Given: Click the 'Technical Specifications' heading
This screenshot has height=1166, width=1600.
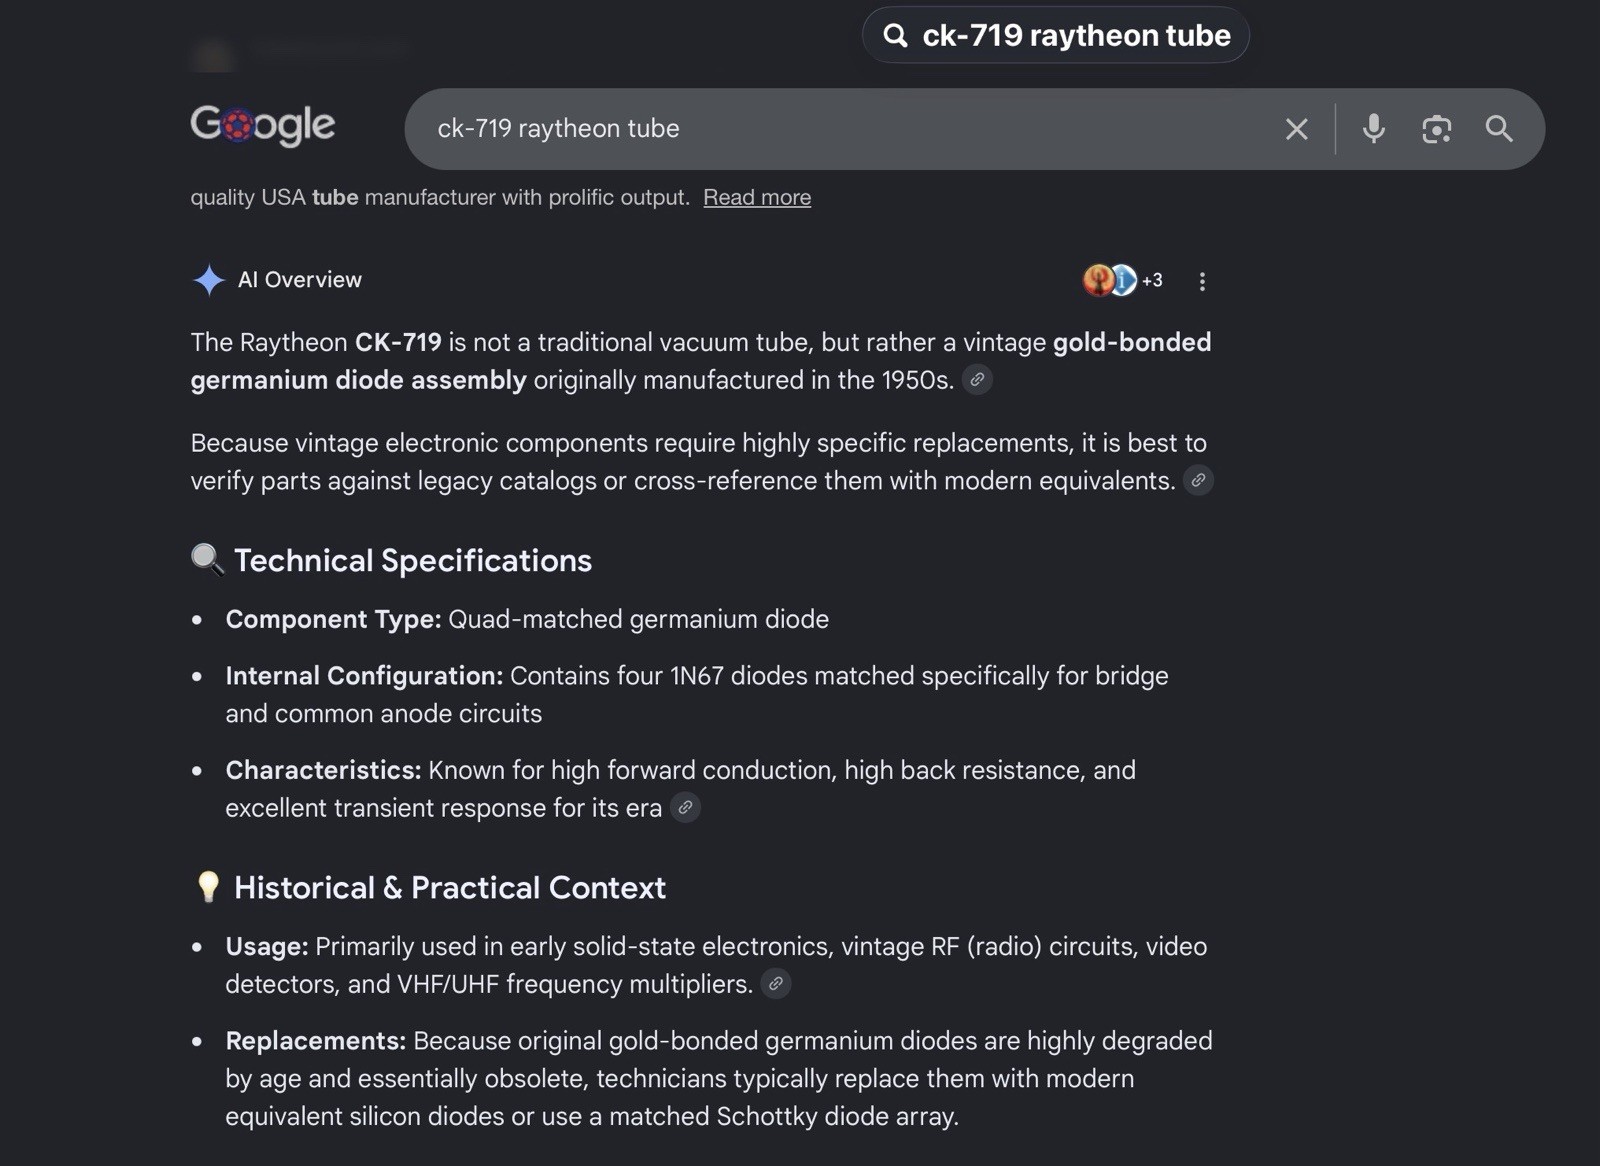Looking at the screenshot, I should point(413,561).
